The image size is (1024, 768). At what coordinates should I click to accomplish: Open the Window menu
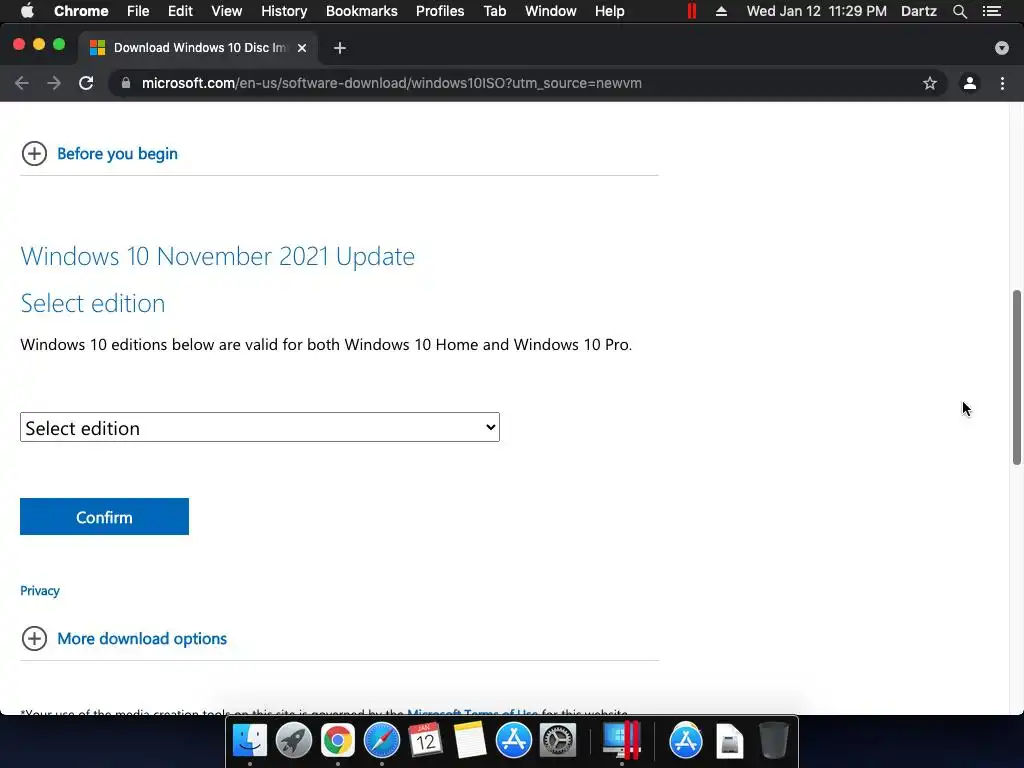(x=551, y=11)
